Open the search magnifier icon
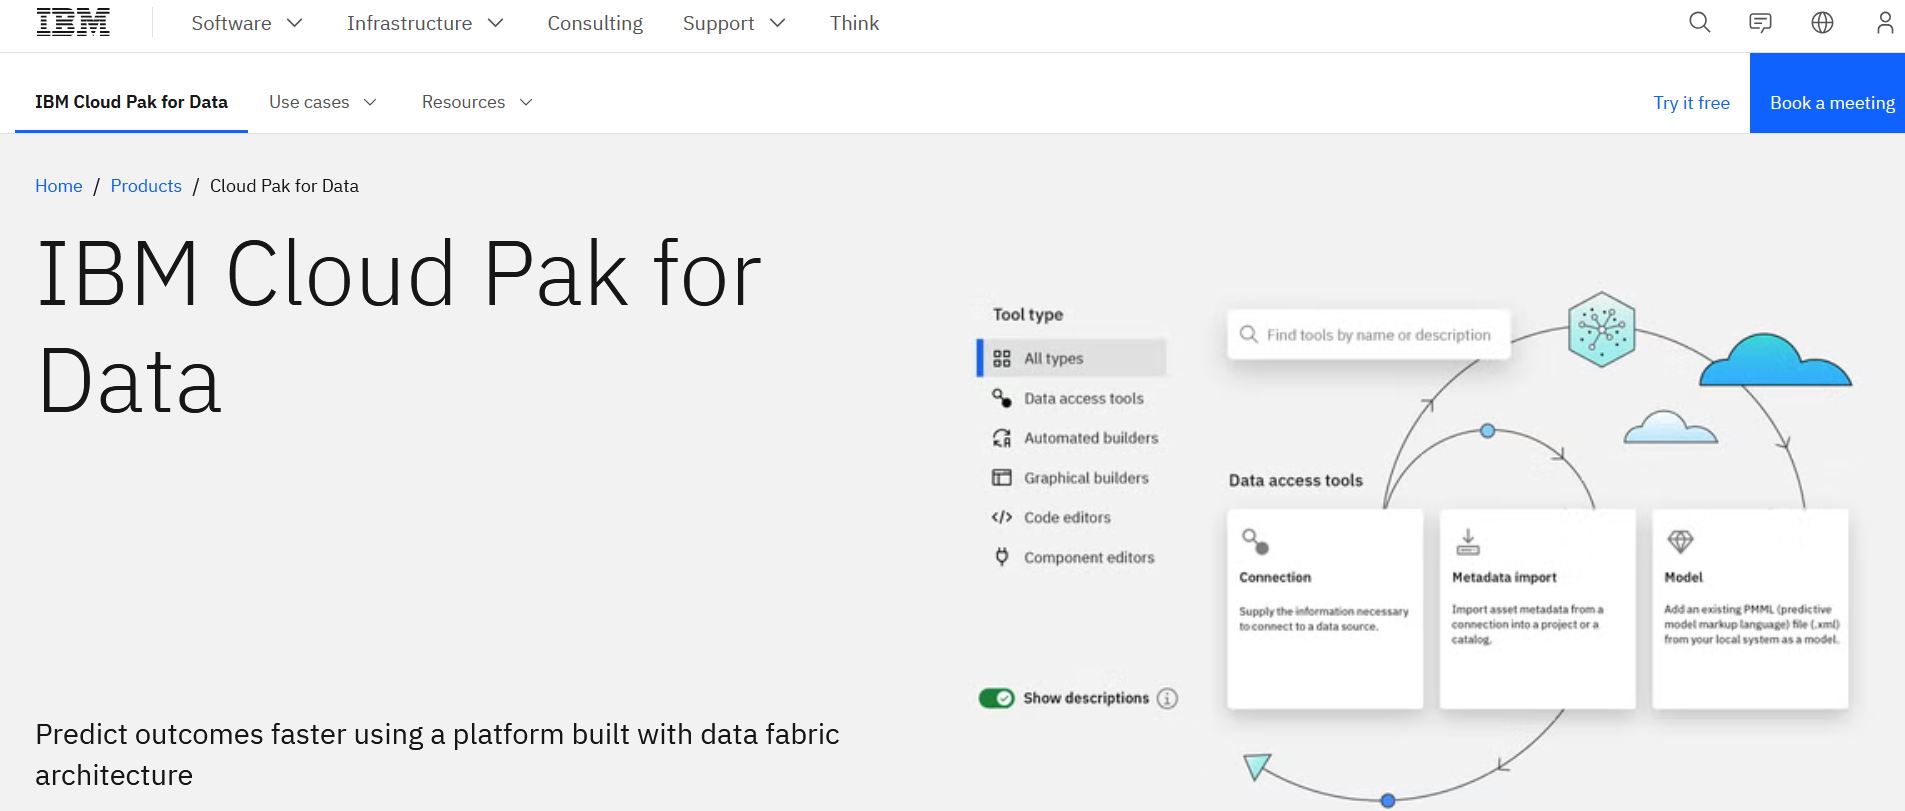 coord(1699,22)
